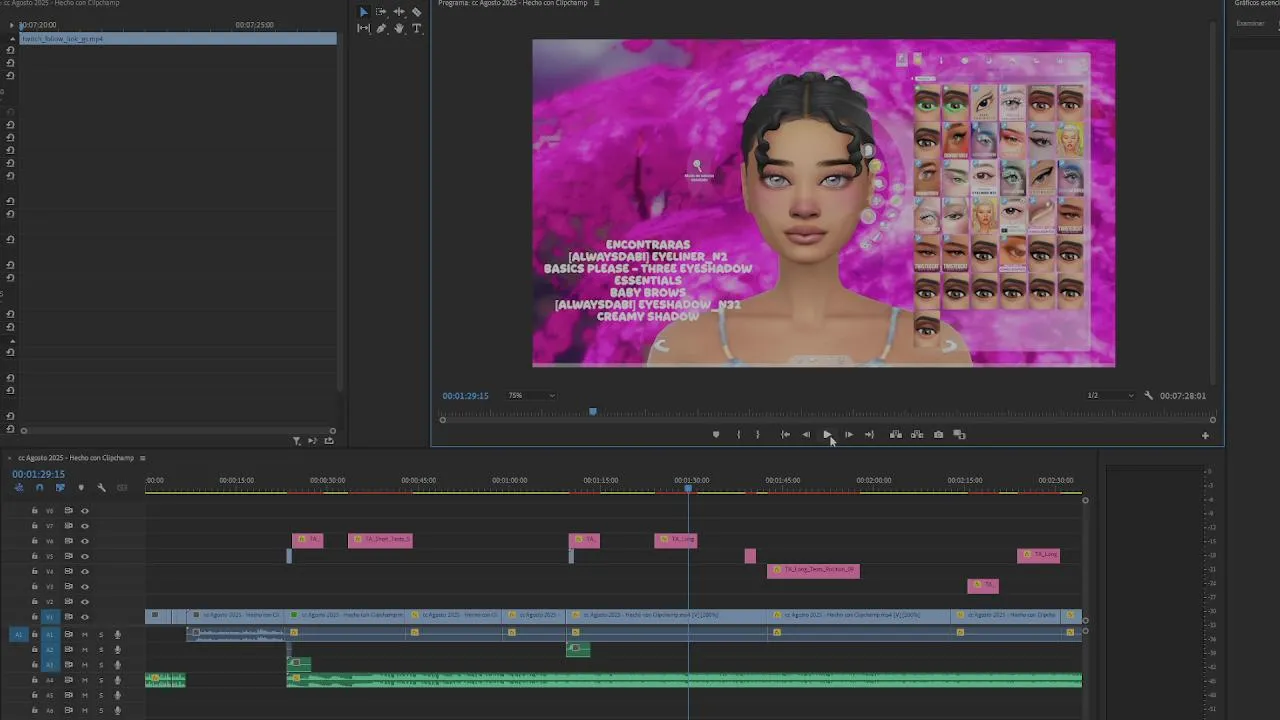Click the Extract button
Viewport: 1280px width, 720px height.
[916, 434]
